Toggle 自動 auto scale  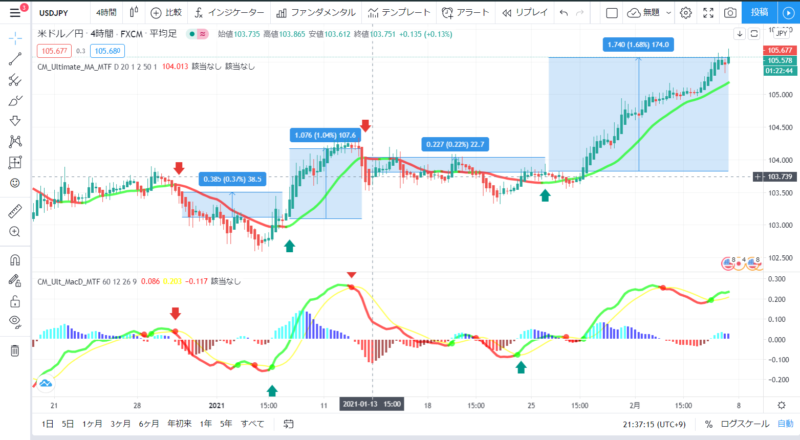[785, 424]
